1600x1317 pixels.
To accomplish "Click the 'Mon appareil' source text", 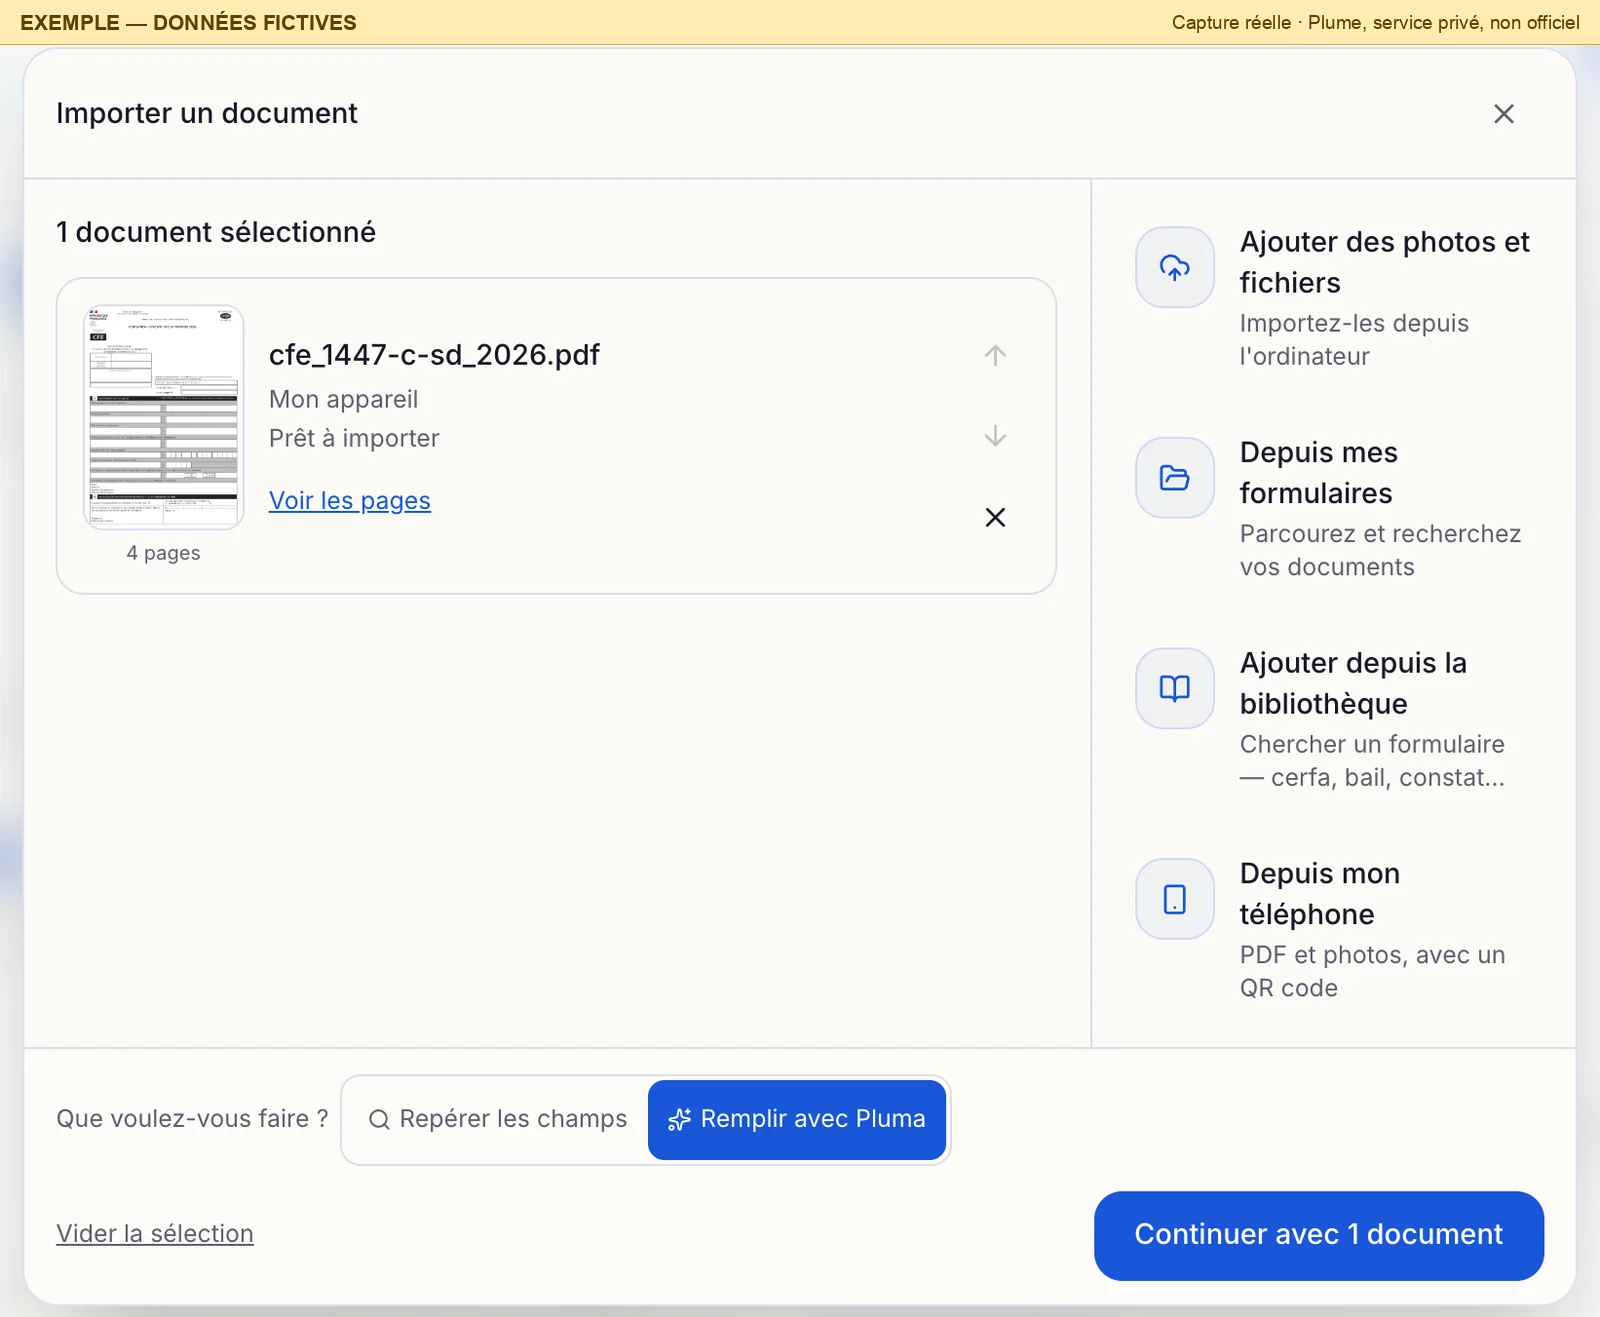I will point(343,399).
